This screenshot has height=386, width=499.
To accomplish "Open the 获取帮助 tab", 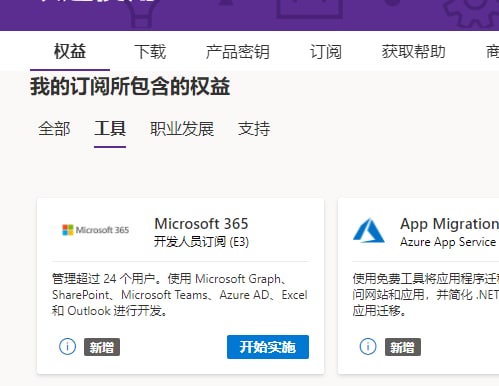I will click(414, 52).
